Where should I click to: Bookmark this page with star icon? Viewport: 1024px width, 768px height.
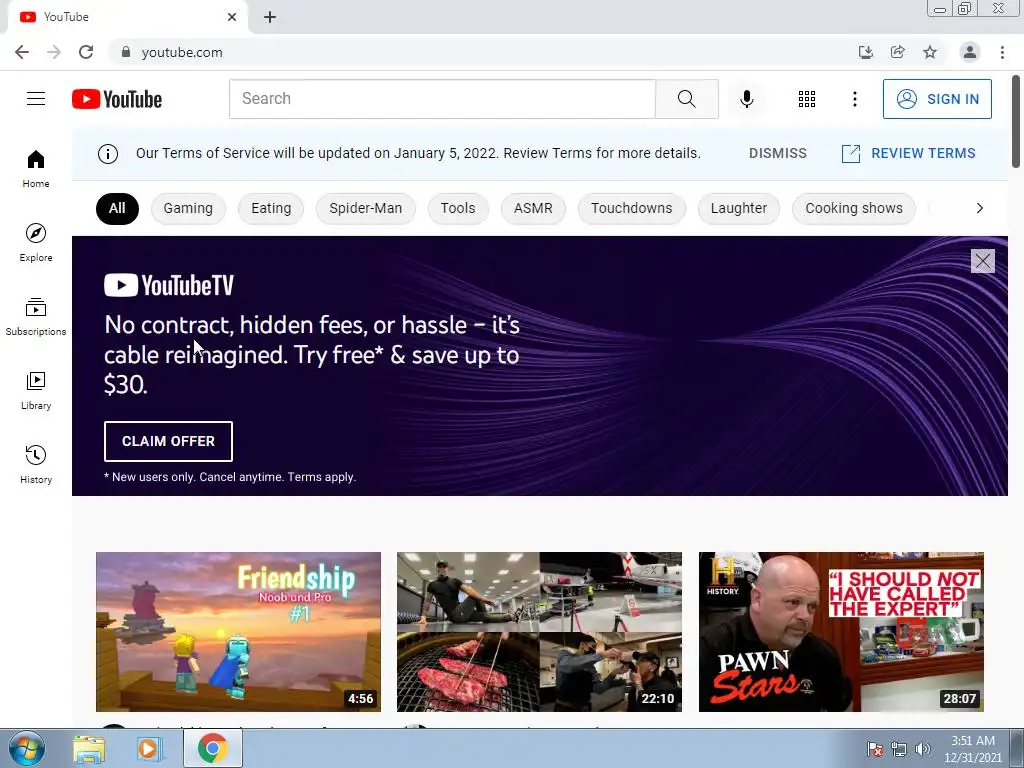(x=930, y=52)
